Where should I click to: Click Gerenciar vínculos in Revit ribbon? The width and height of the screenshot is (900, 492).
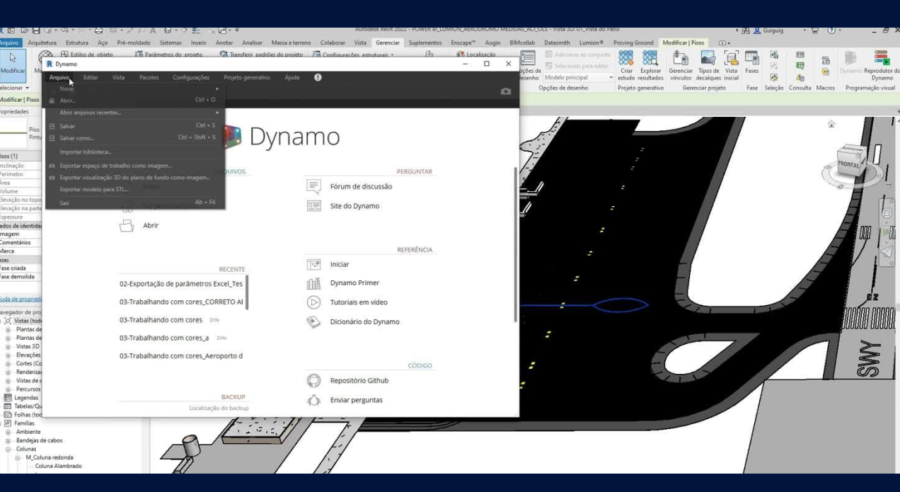tap(680, 65)
